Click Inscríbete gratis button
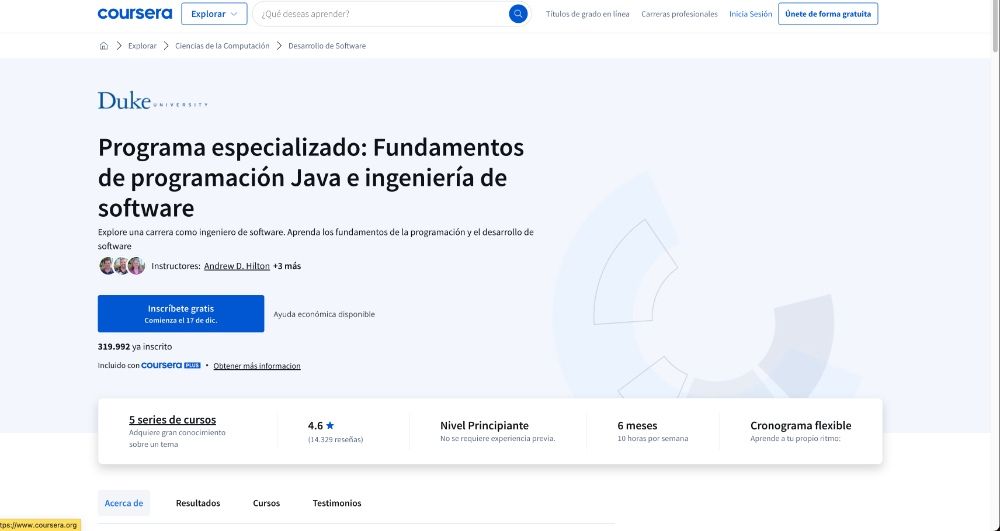 pyautogui.click(x=180, y=314)
